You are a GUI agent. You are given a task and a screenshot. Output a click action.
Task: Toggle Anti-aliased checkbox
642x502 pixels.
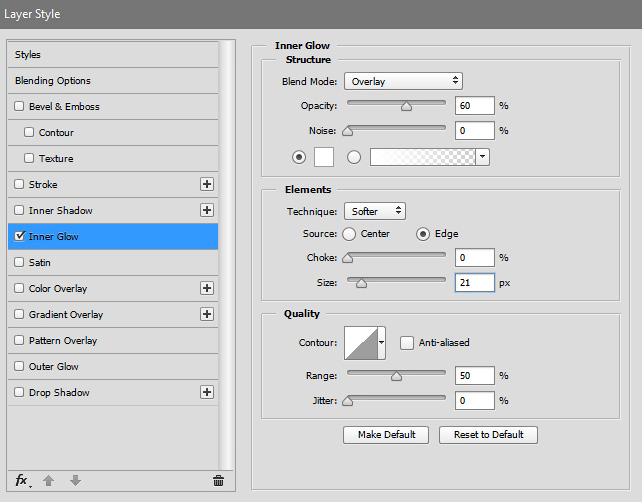[x=407, y=343]
